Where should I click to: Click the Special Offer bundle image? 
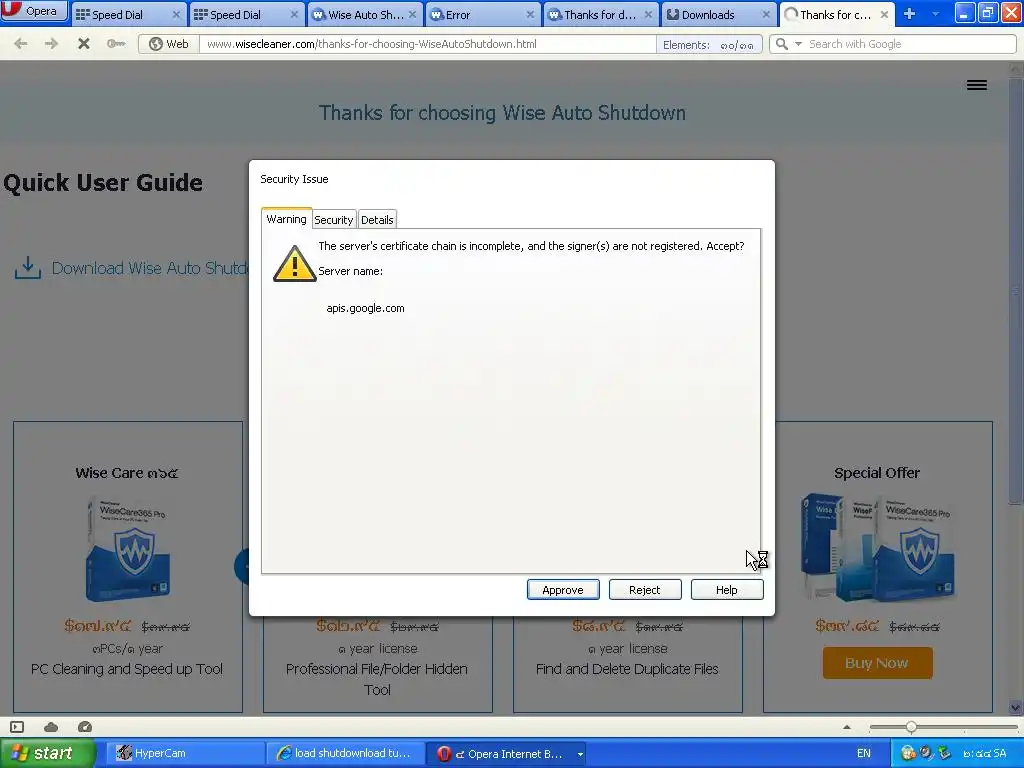click(x=877, y=547)
